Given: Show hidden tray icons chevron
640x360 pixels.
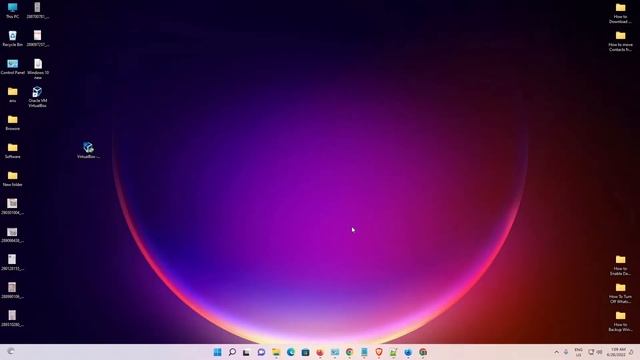Looking at the screenshot, I should tap(556, 352).
